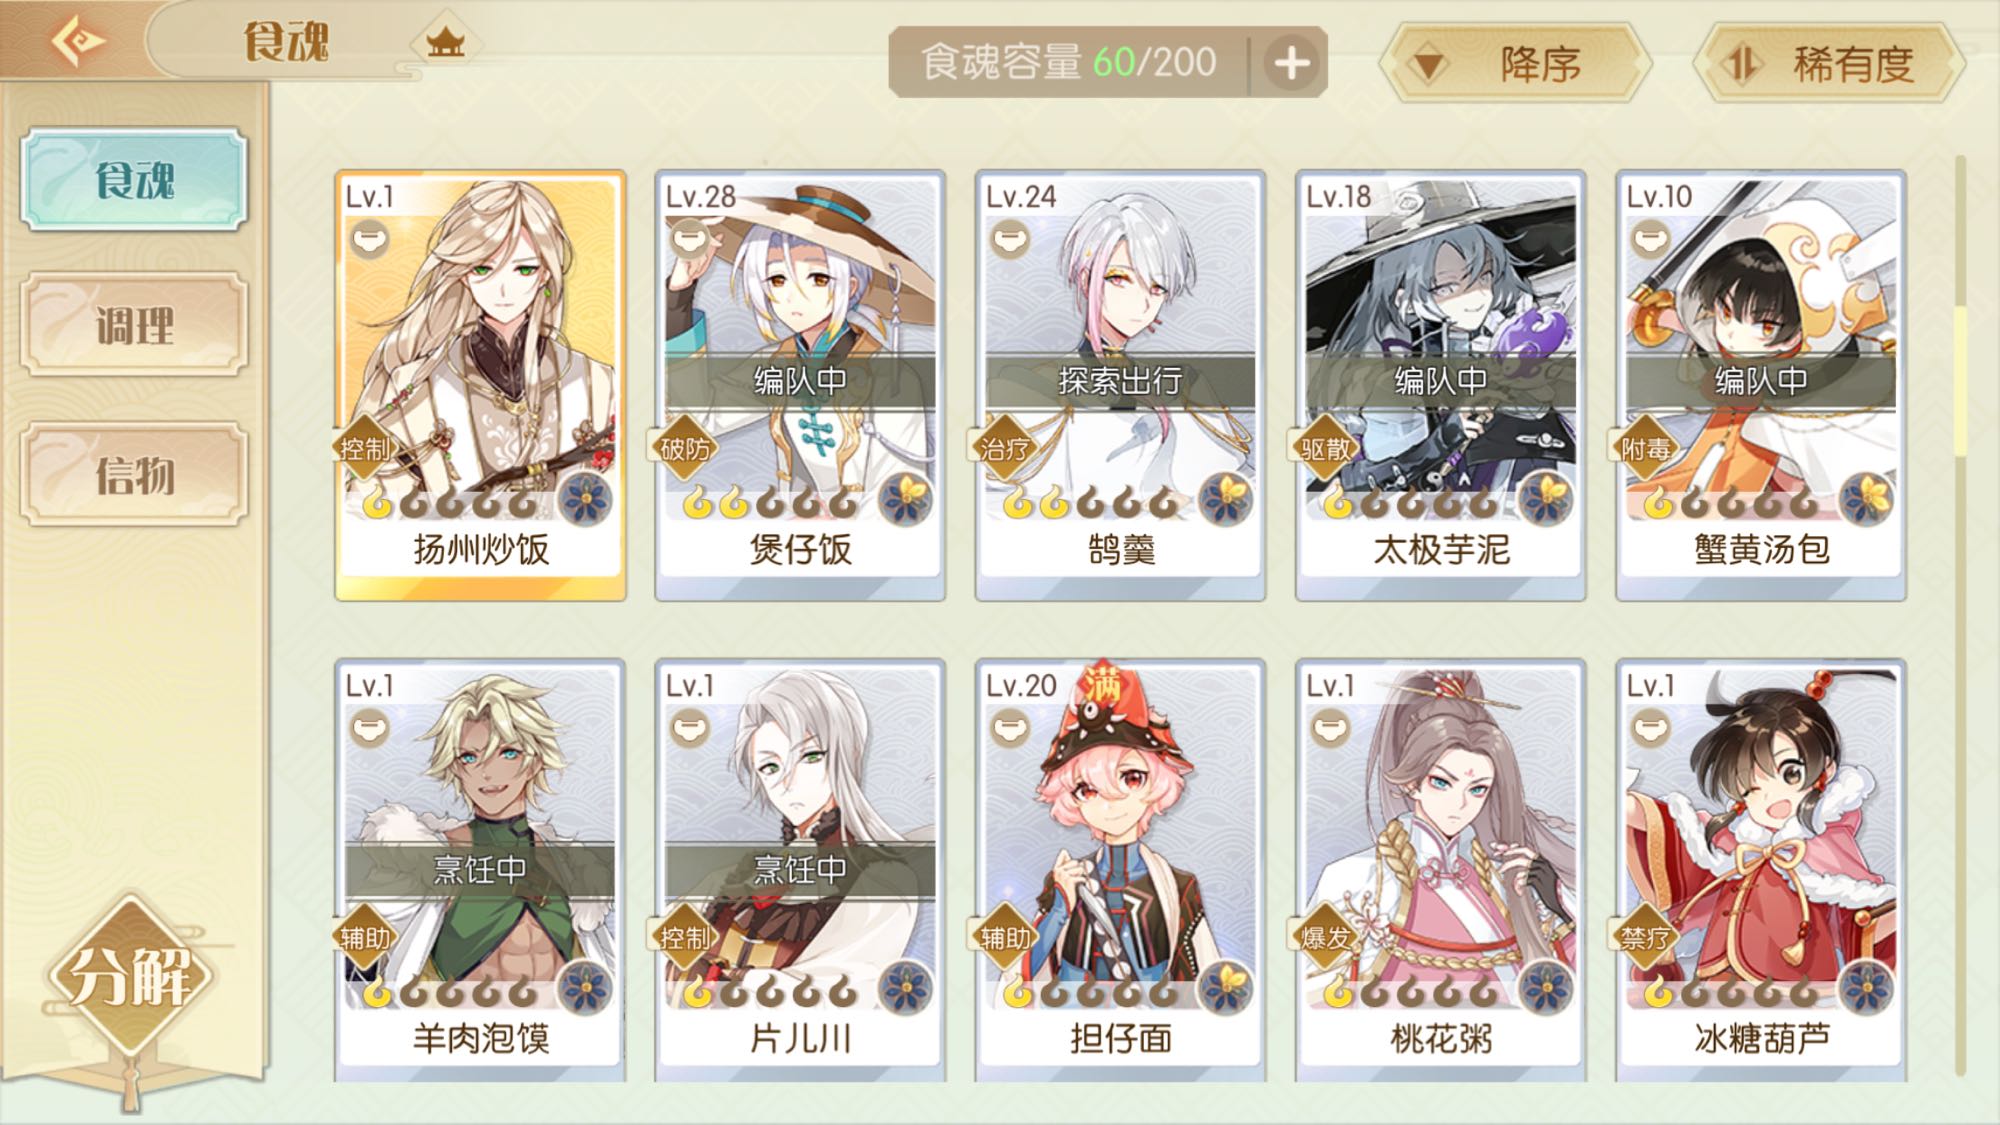This screenshot has height=1125, width=2000.
Task: Open the 担仔面 character card
Action: pyautogui.click(x=1120, y=870)
